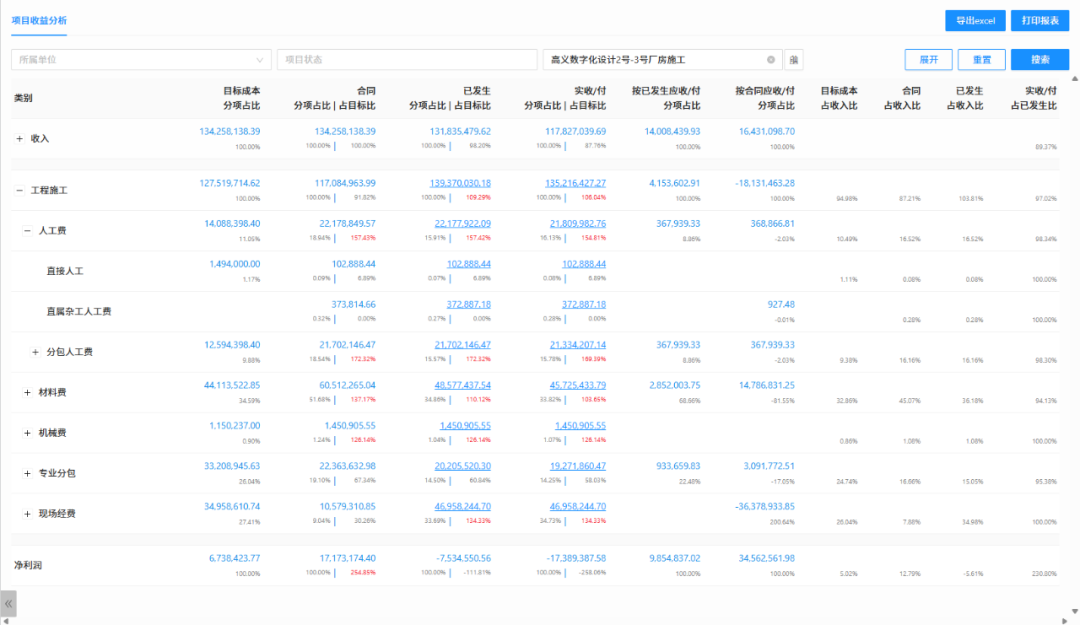Clear the selected project name with the X icon
Screen dimensions: 1080x625
coord(771,60)
